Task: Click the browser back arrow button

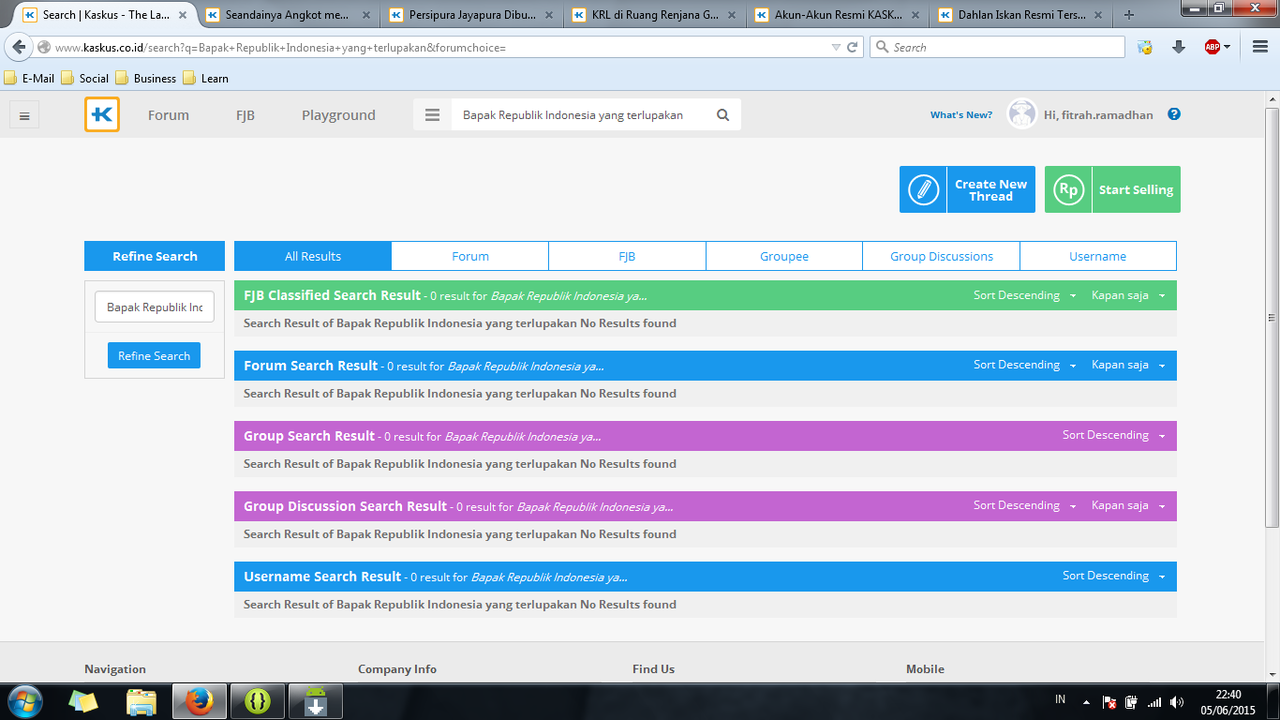Action: coord(19,47)
